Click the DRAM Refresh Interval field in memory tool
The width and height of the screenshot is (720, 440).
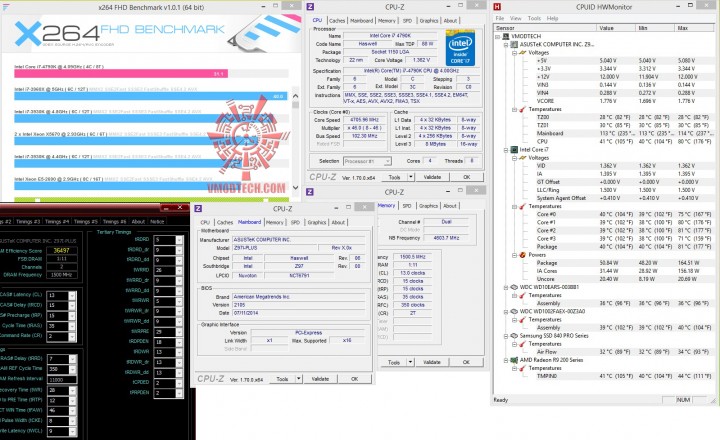62,380
